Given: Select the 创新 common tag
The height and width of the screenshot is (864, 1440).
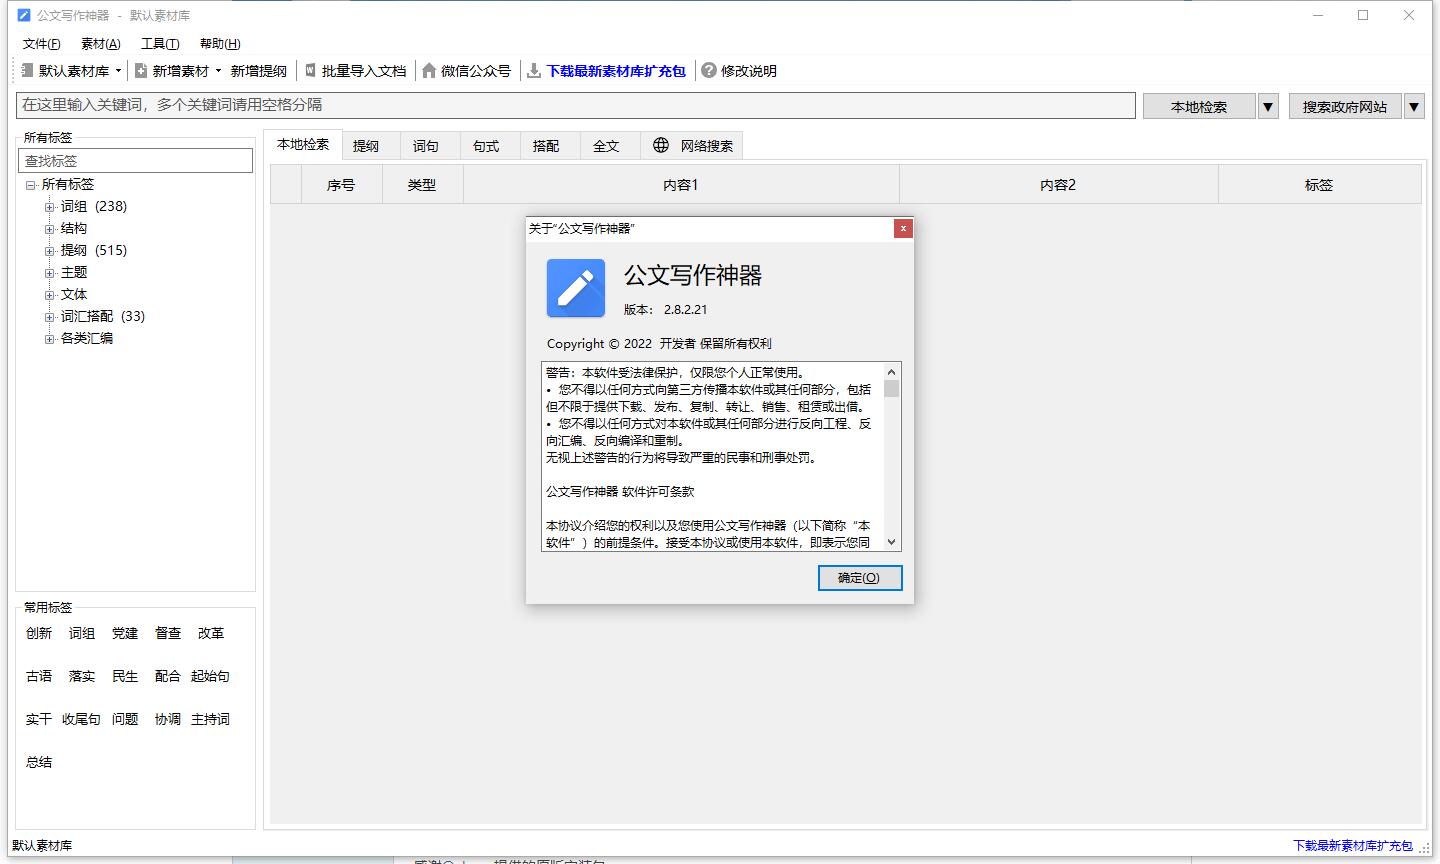Looking at the screenshot, I should point(39,633).
